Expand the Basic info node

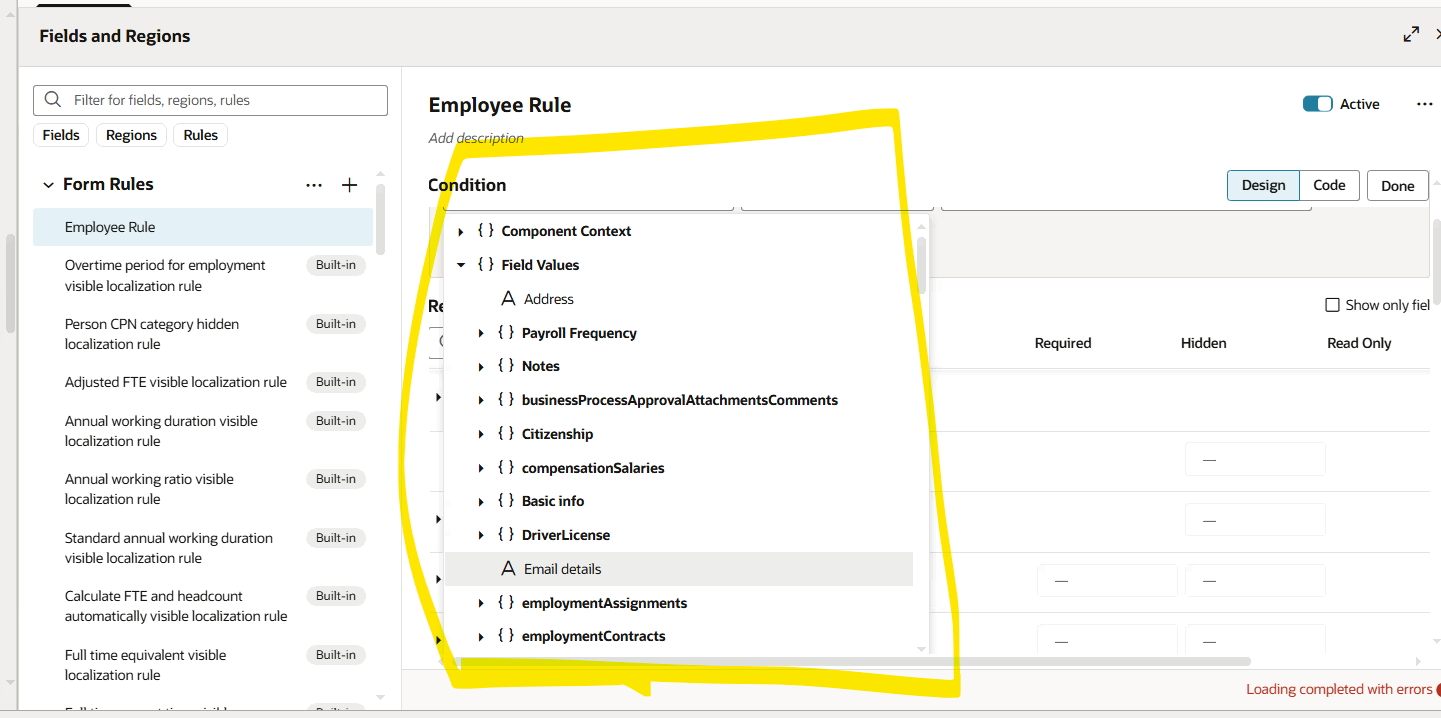[481, 502]
